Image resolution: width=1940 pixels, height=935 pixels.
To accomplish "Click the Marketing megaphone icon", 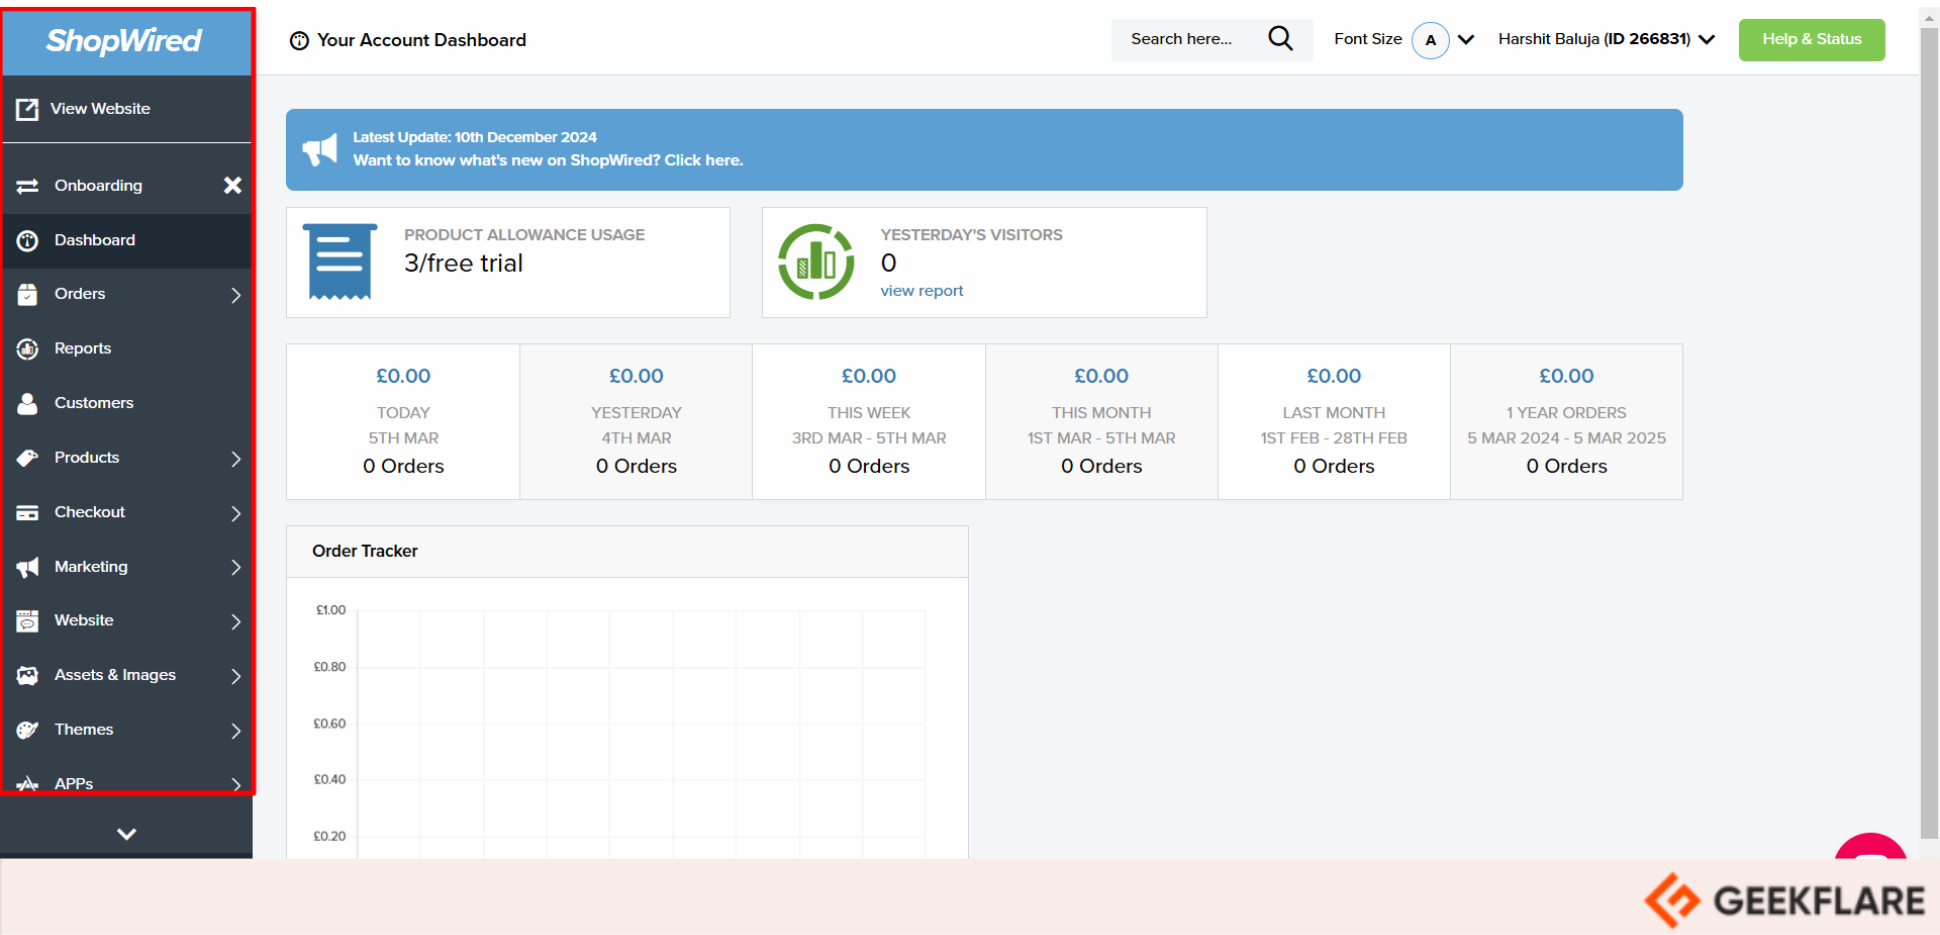I will click(27, 567).
